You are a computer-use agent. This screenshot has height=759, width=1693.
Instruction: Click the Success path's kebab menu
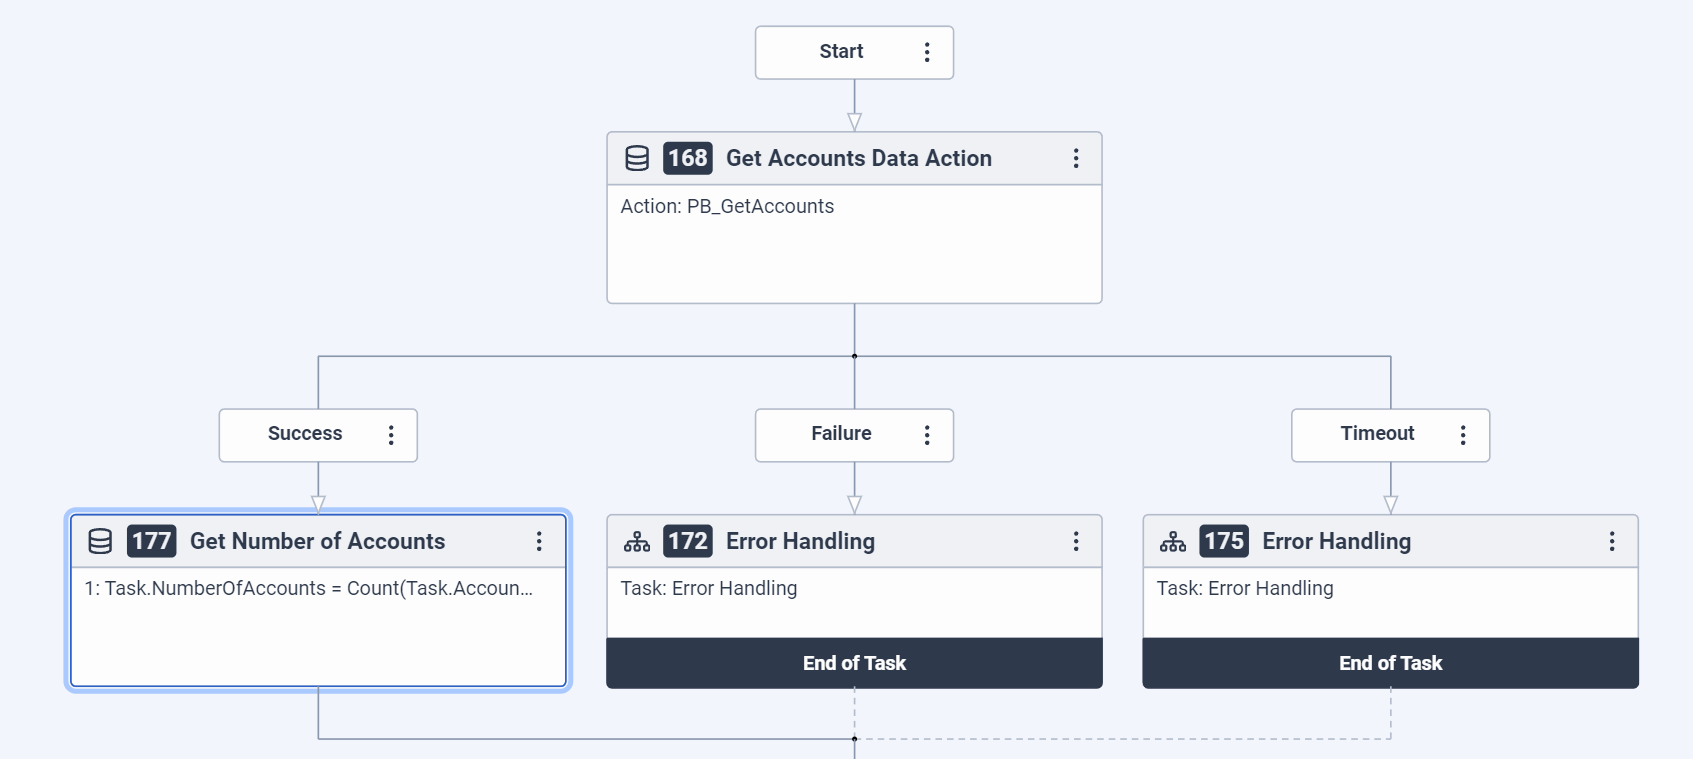point(391,435)
